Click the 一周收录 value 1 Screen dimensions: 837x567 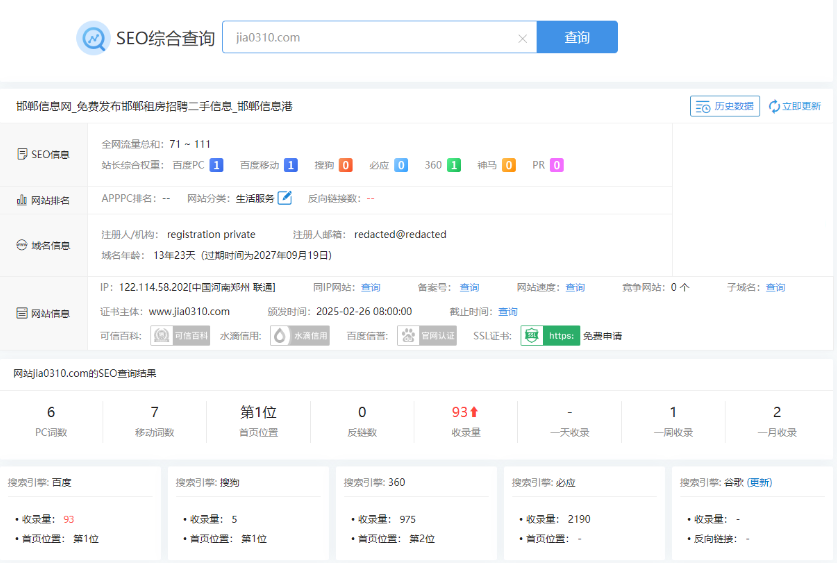tap(673, 412)
